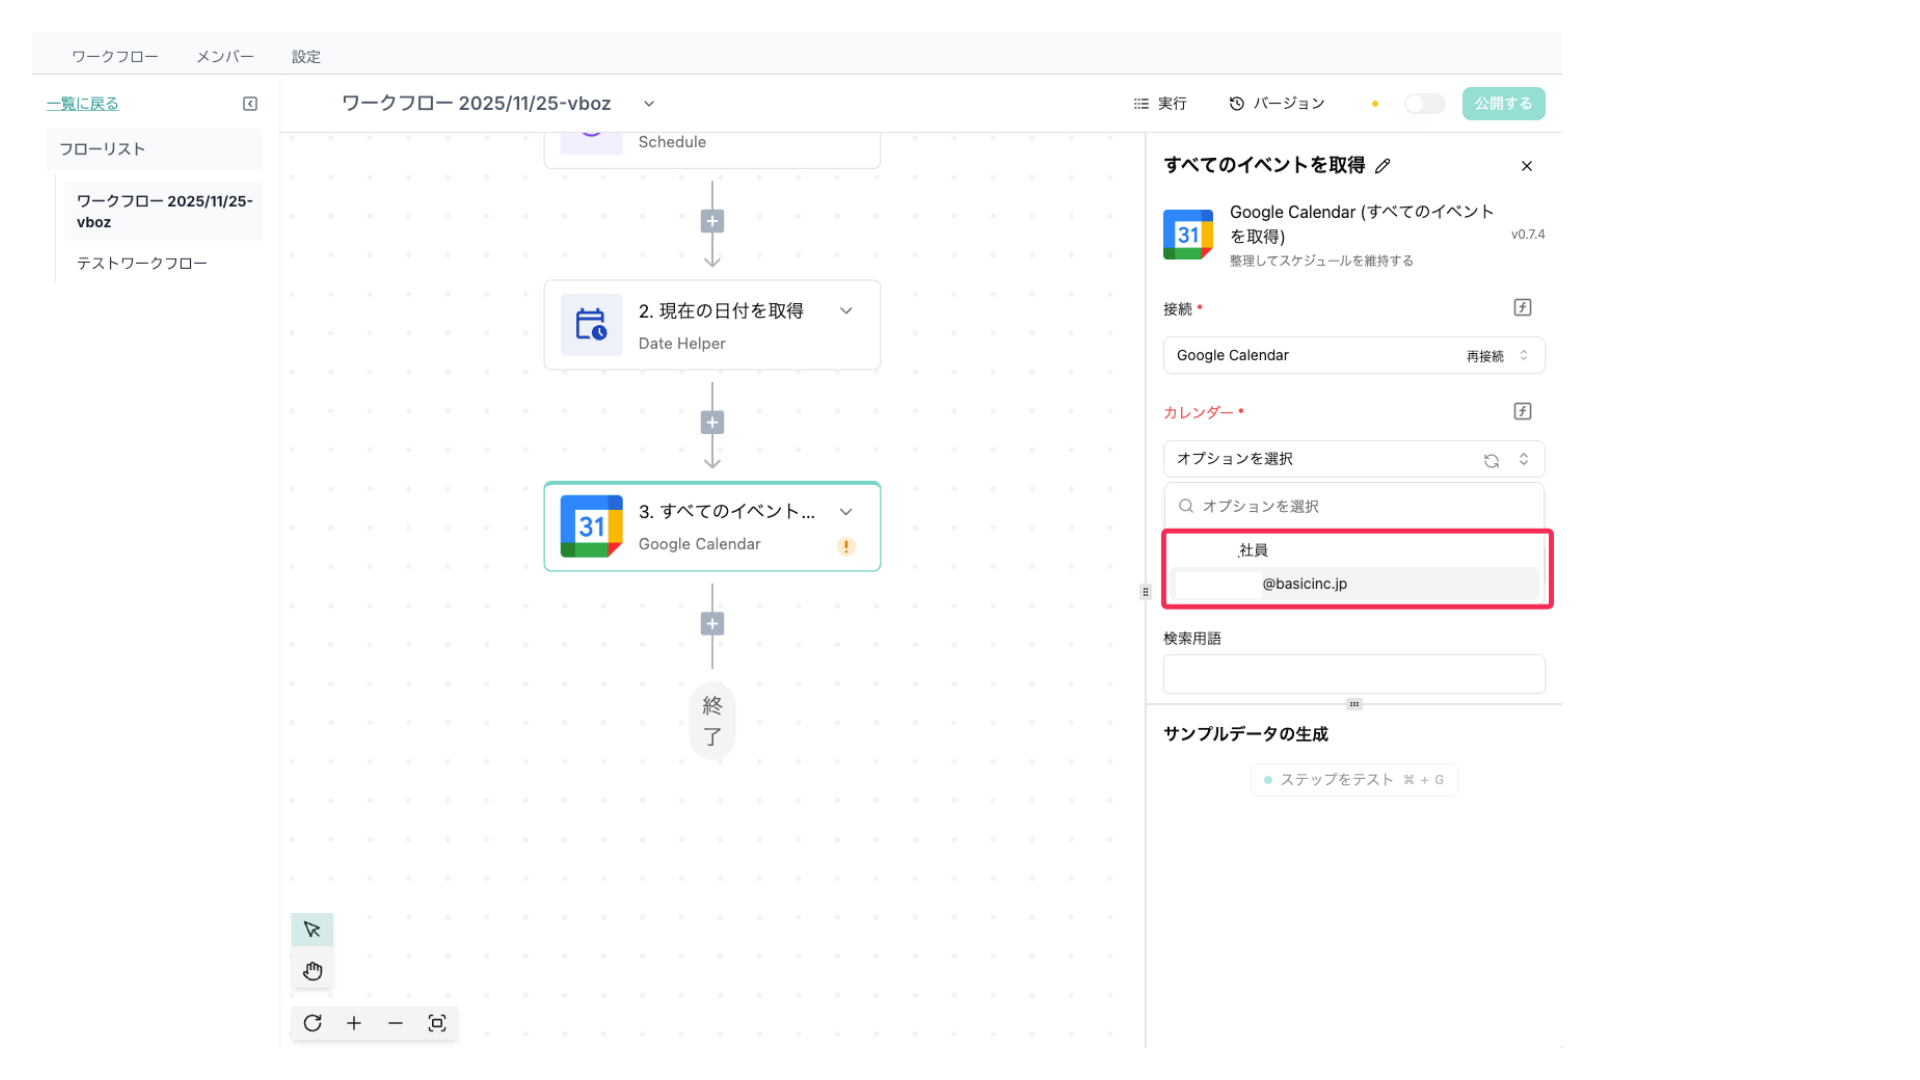
Task: Zoom out with the minus icon
Action: (x=395, y=1023)
